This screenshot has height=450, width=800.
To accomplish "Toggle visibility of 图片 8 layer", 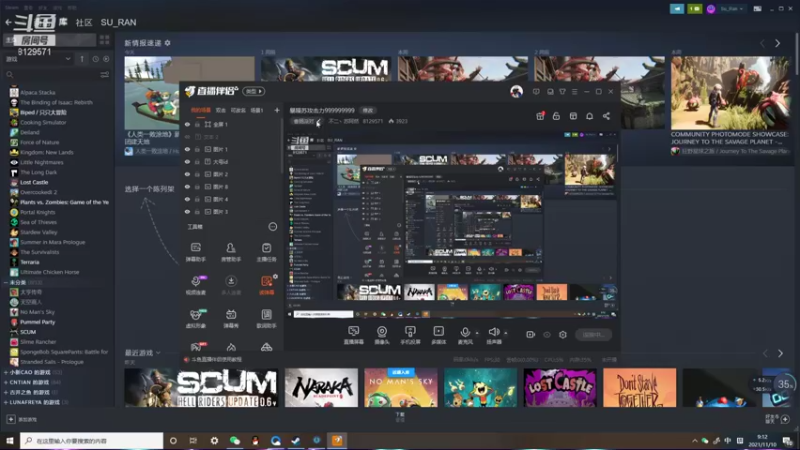I will pos(187,187).
